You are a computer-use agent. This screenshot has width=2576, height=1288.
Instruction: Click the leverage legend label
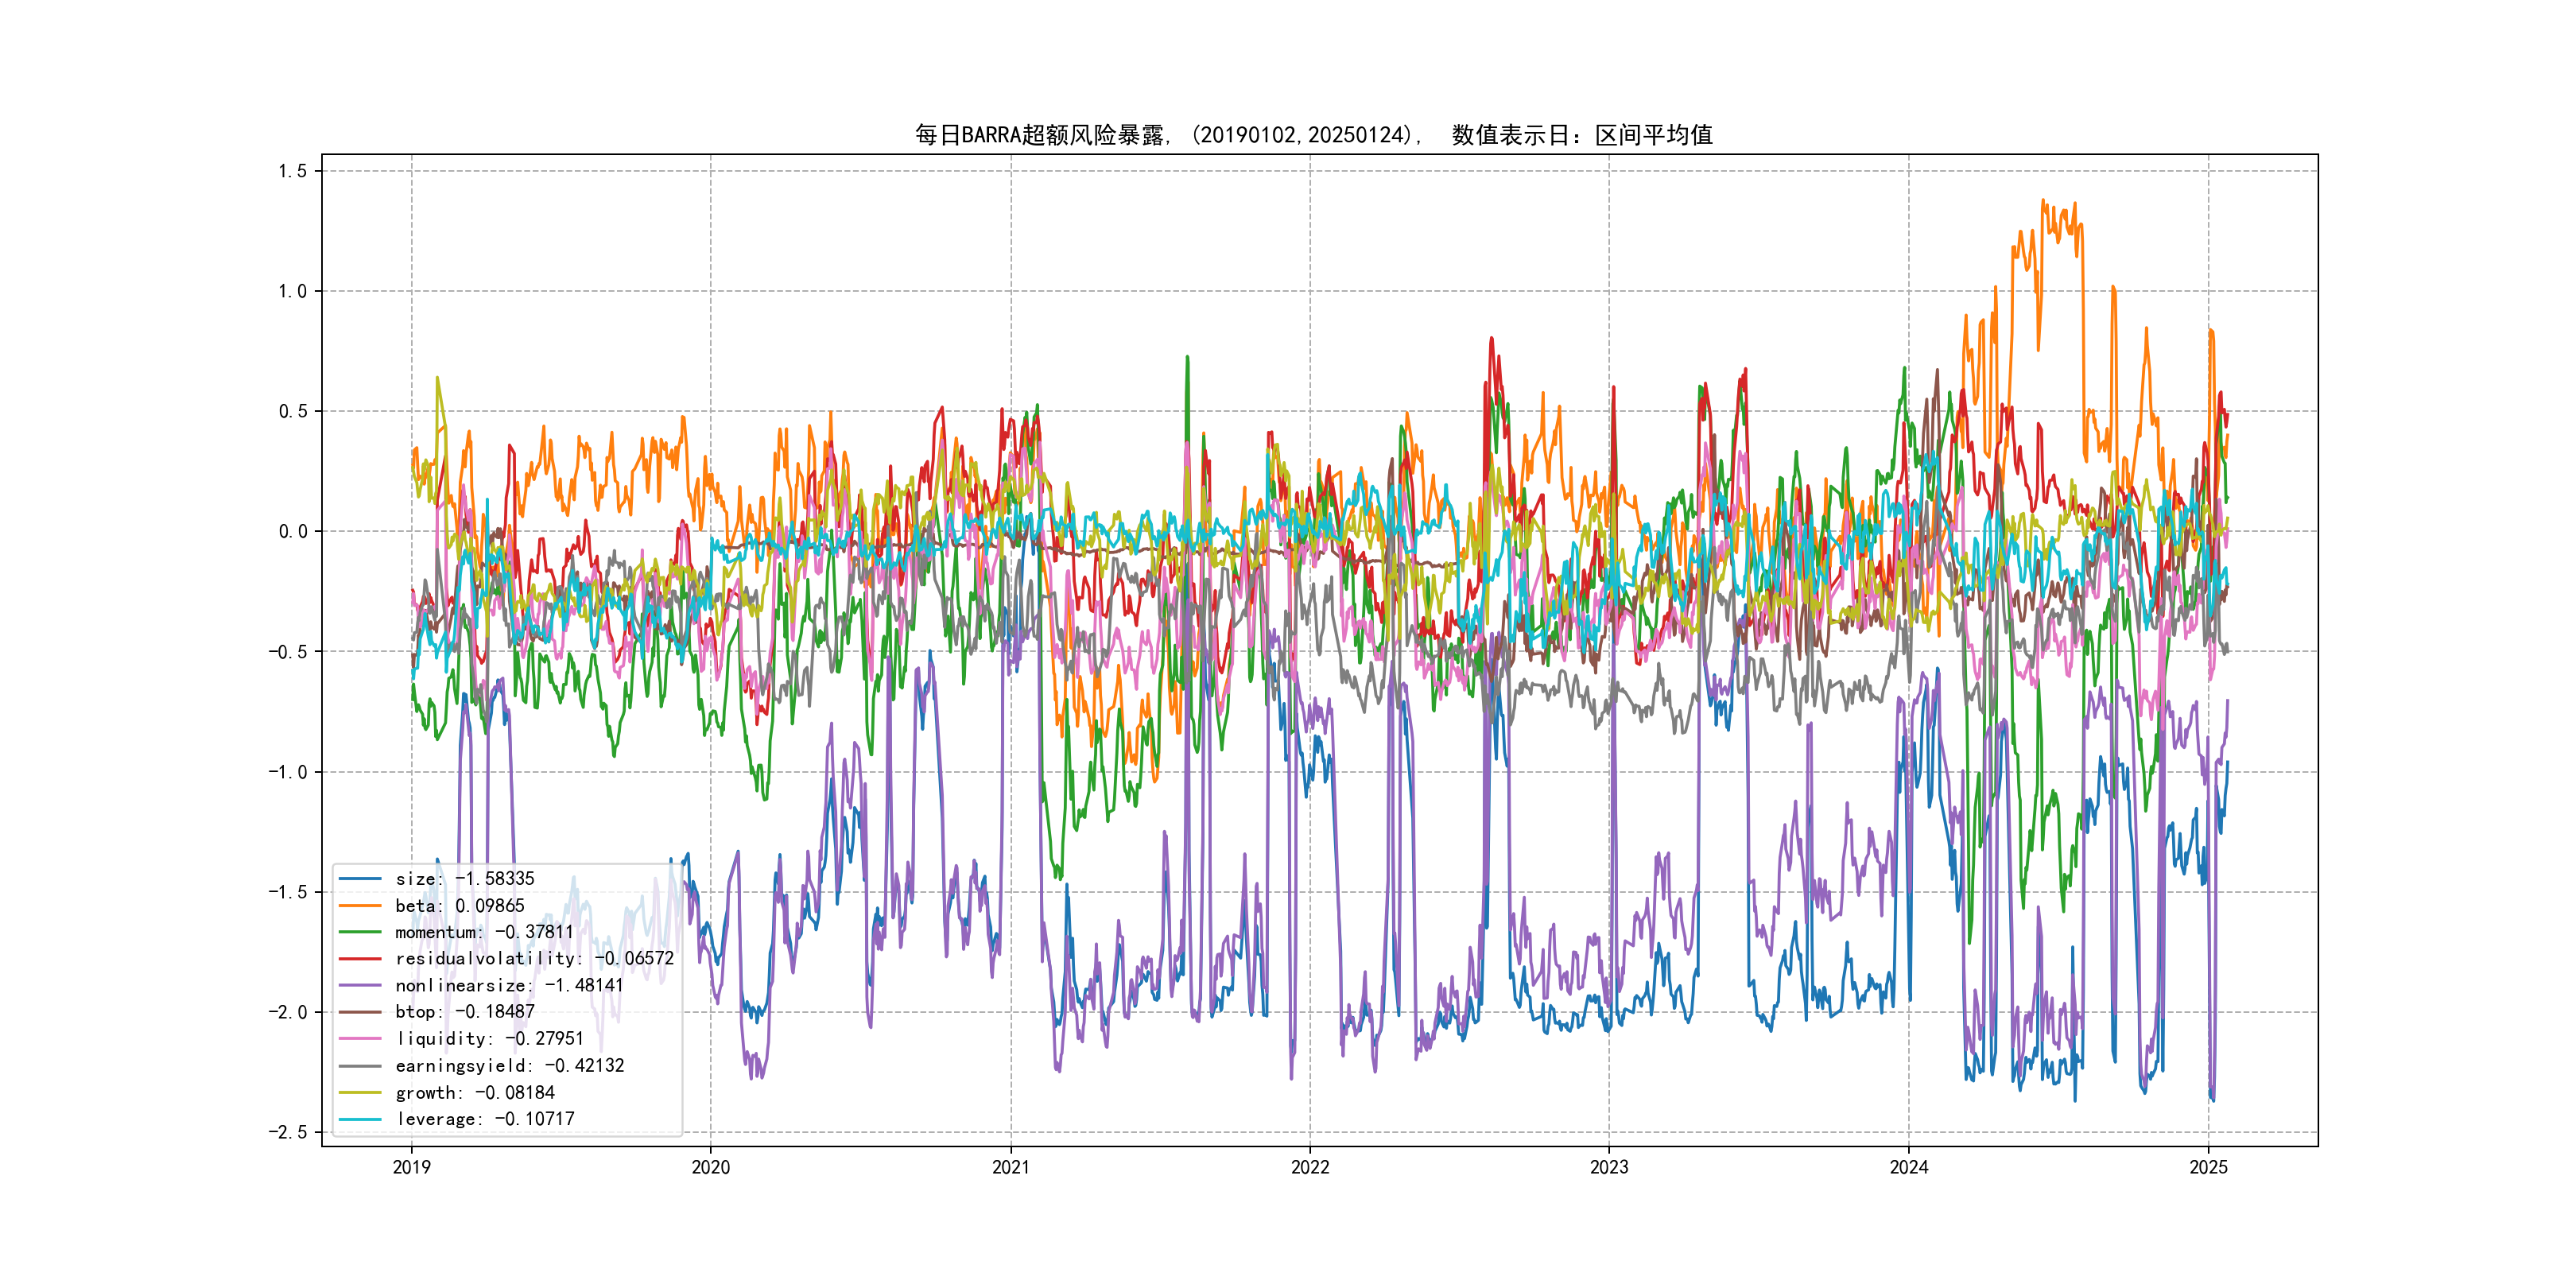[484, 1119]
